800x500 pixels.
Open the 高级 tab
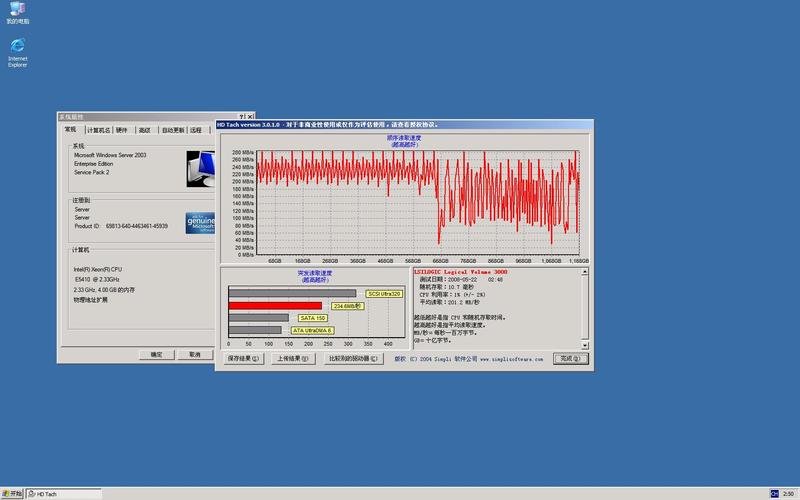click(145, 130)
